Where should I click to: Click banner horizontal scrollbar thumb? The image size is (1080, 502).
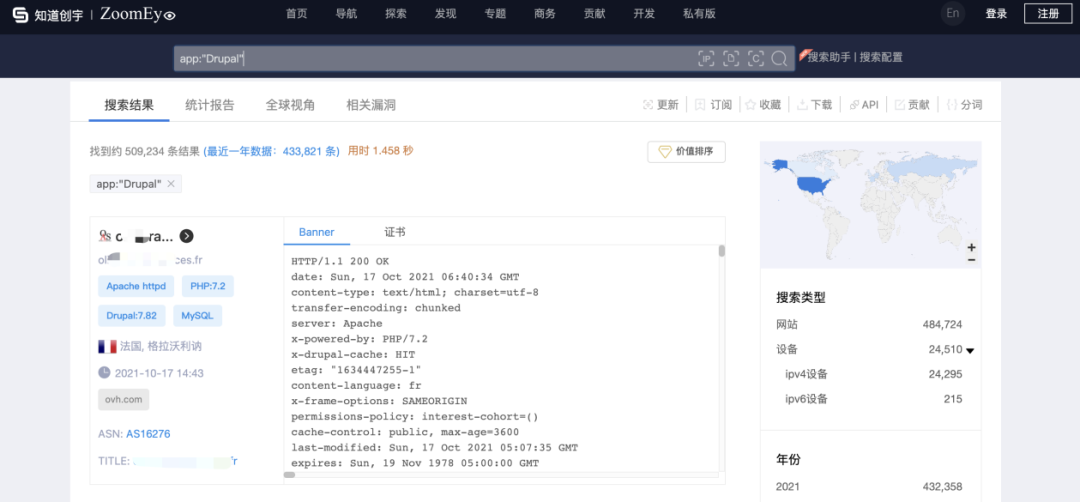tap(289, 474)
